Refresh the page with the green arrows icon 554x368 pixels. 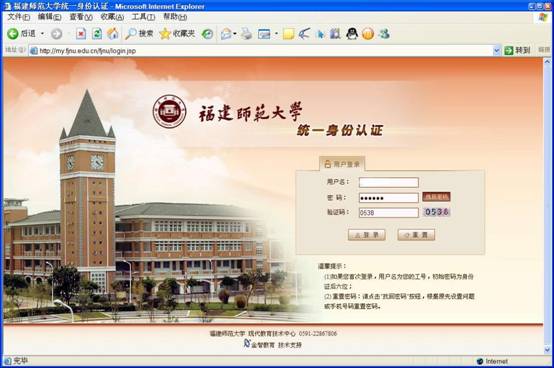coord(96,34)
